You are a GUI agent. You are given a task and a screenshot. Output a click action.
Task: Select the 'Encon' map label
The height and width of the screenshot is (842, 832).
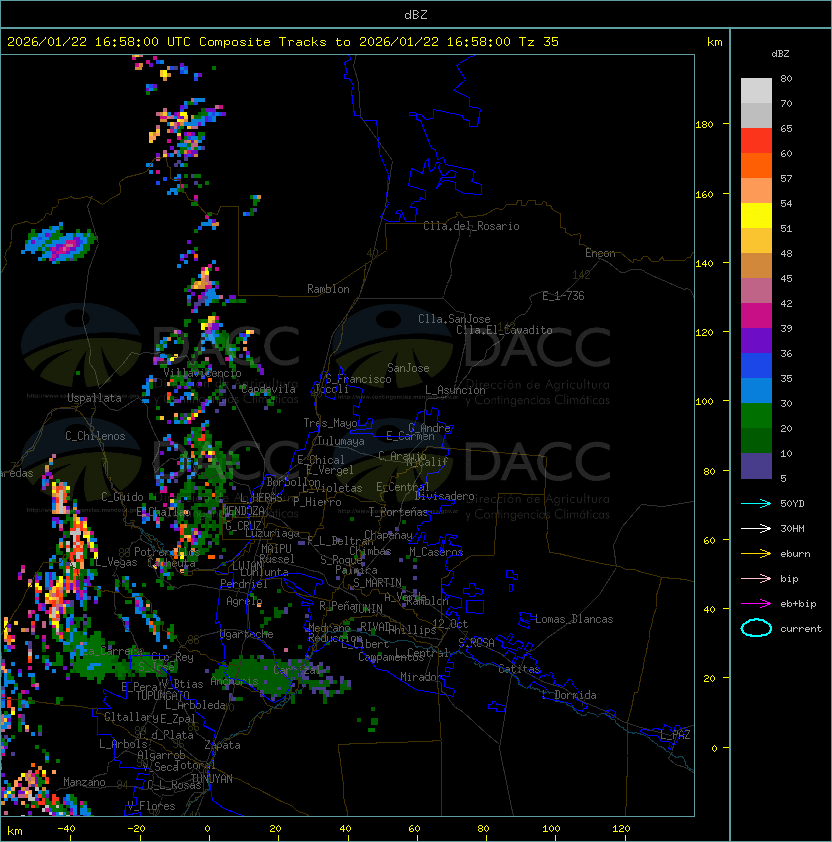point(600,253)
